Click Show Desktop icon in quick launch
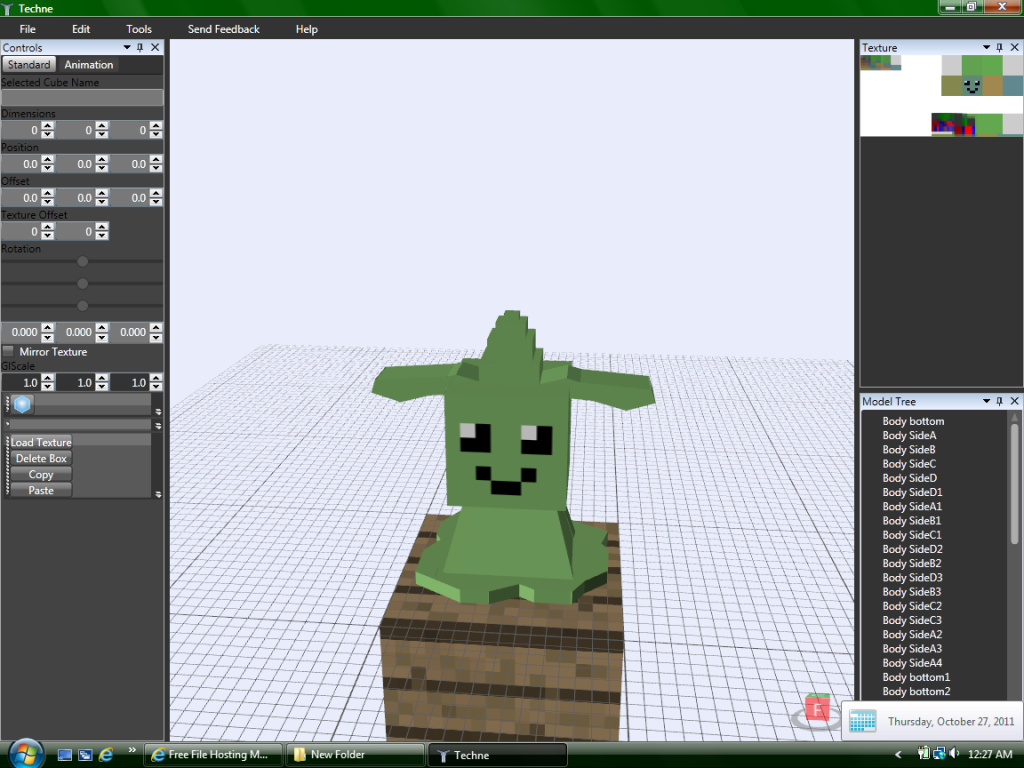The image size is (1024, 768). 65,755
